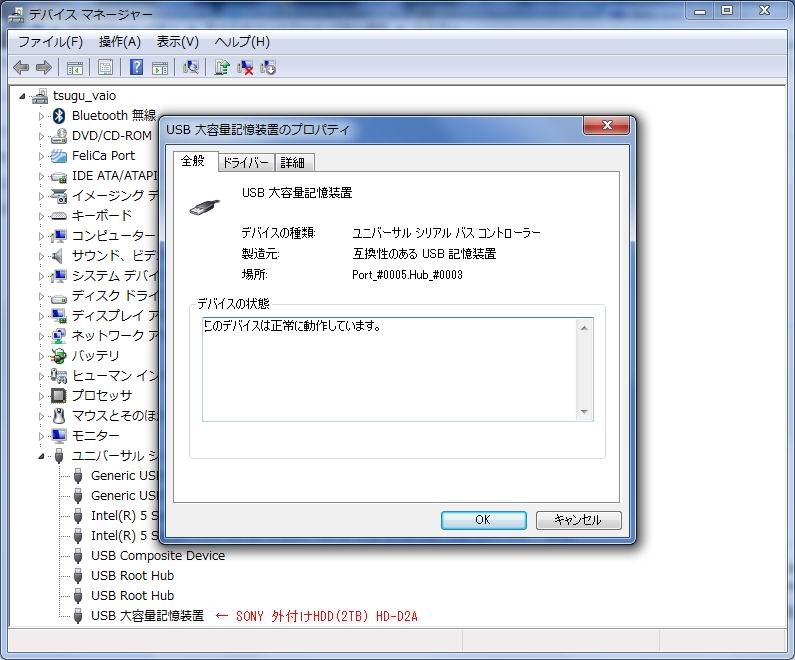The width and height of the screenshot is (795, 660).
Task: Expand the モニター node
Action: (x=42, y=436)
